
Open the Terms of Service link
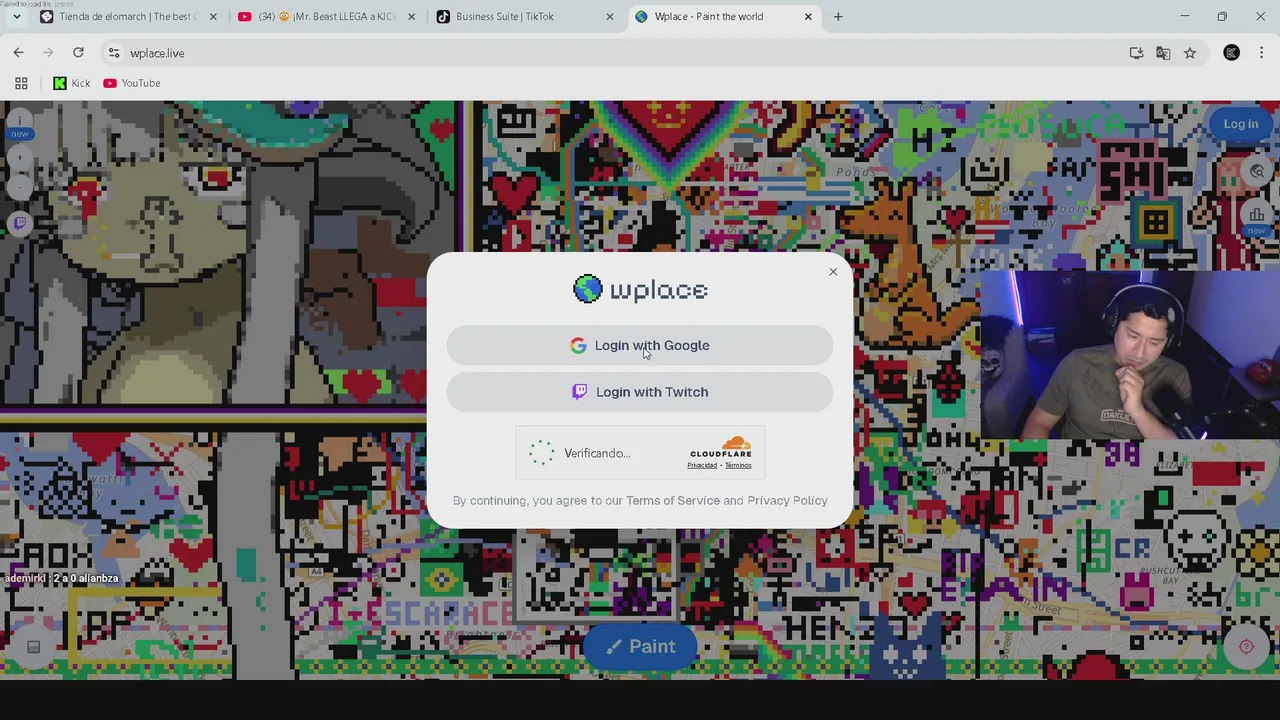(672, 500)
